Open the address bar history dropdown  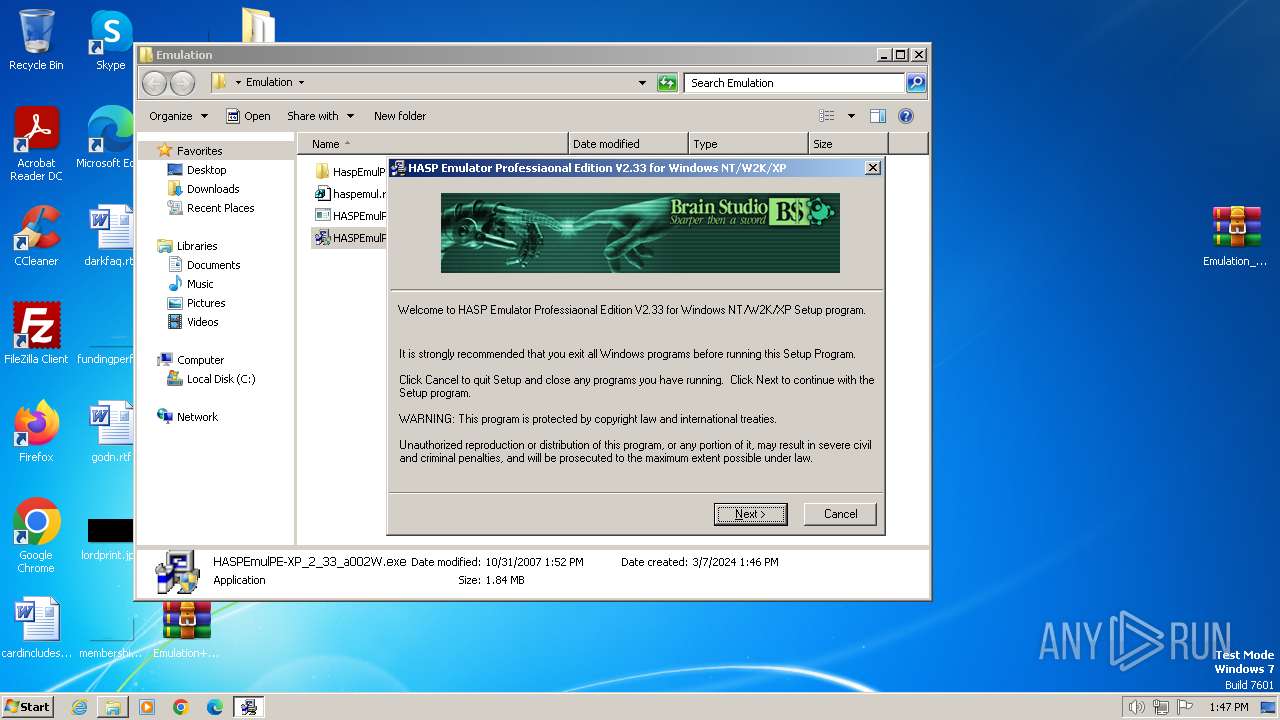click(642, 83)
